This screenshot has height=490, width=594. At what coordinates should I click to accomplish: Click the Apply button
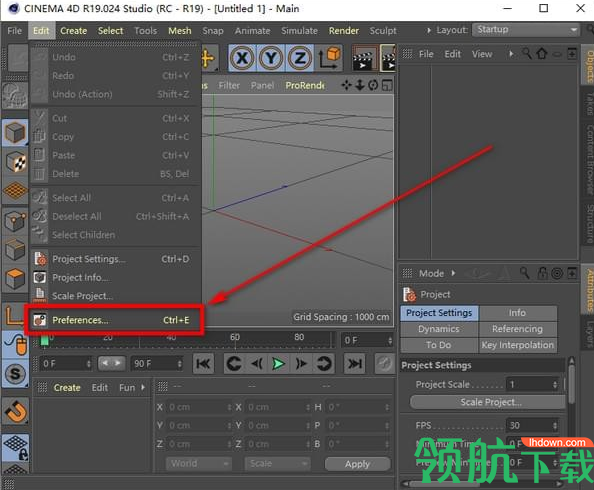(357, 464)
